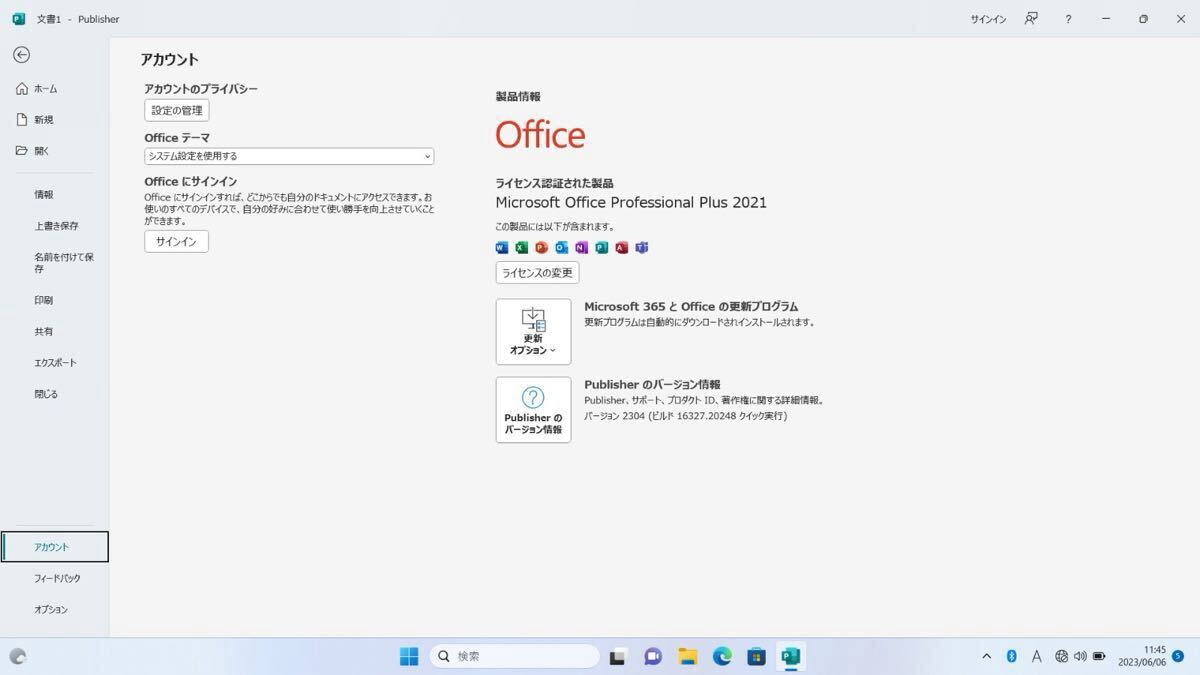Open the Windows Start menu
The width and height of the screenshot is (1200, 675).
[409, 656]
